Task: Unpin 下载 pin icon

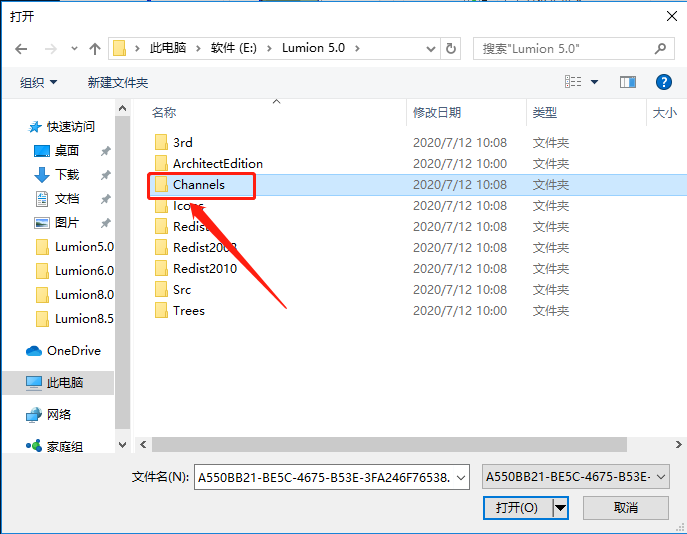Action: pyautogui.click(x=105, y=175)
